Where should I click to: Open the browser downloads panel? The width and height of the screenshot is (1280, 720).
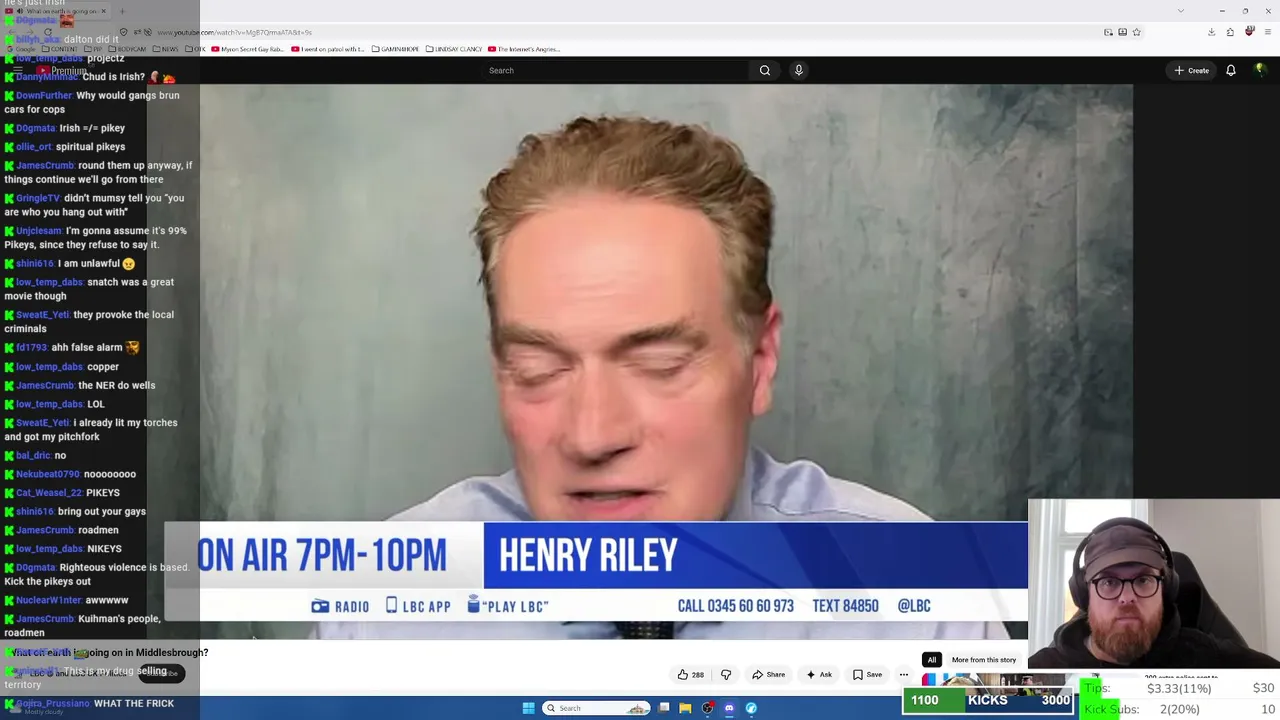(1211, 32)
